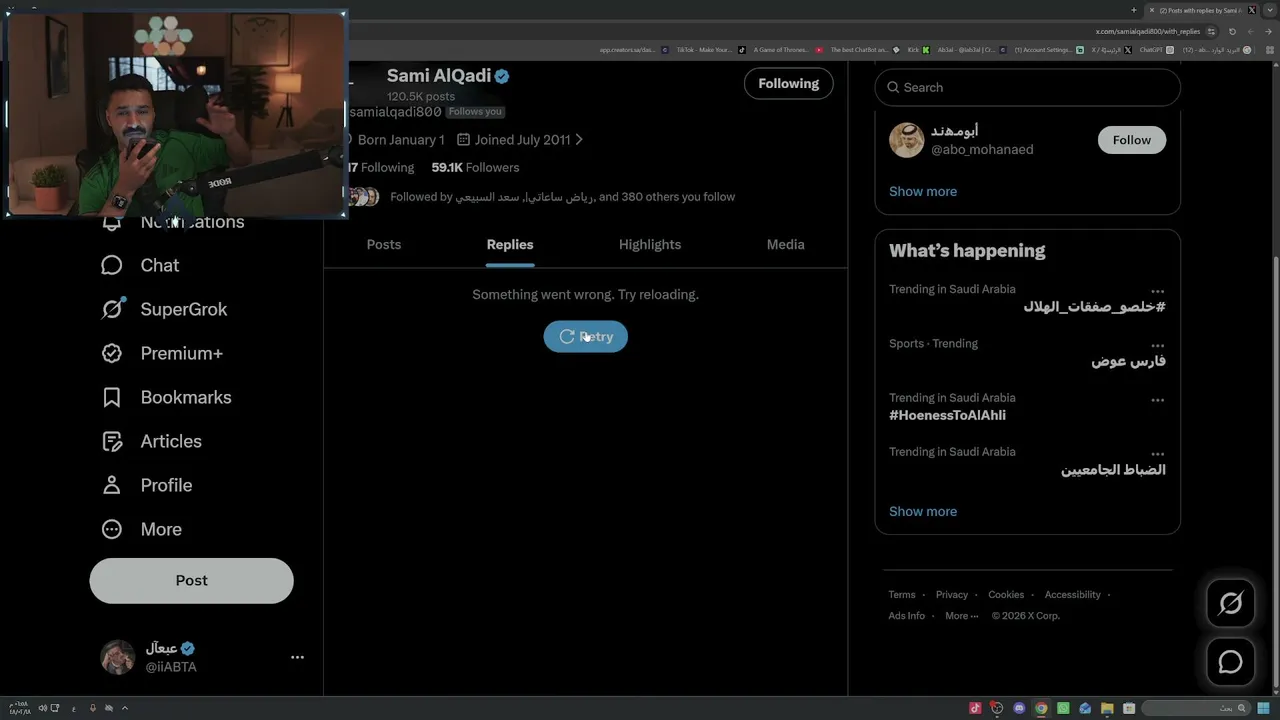The height and width of the screenshot is (720, 1280).
Task: Open the Privacy footer link
Action: tap(952, 594)
